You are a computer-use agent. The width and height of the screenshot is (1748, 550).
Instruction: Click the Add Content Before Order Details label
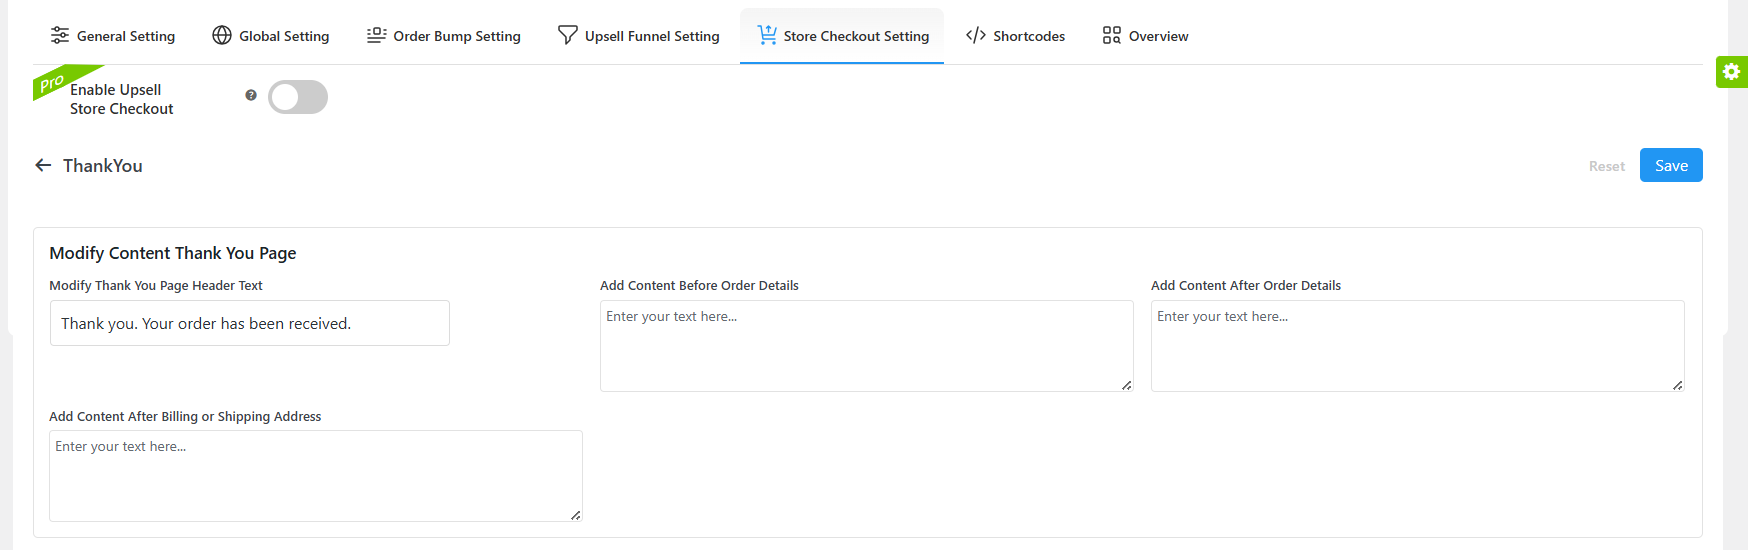[699, 285]
